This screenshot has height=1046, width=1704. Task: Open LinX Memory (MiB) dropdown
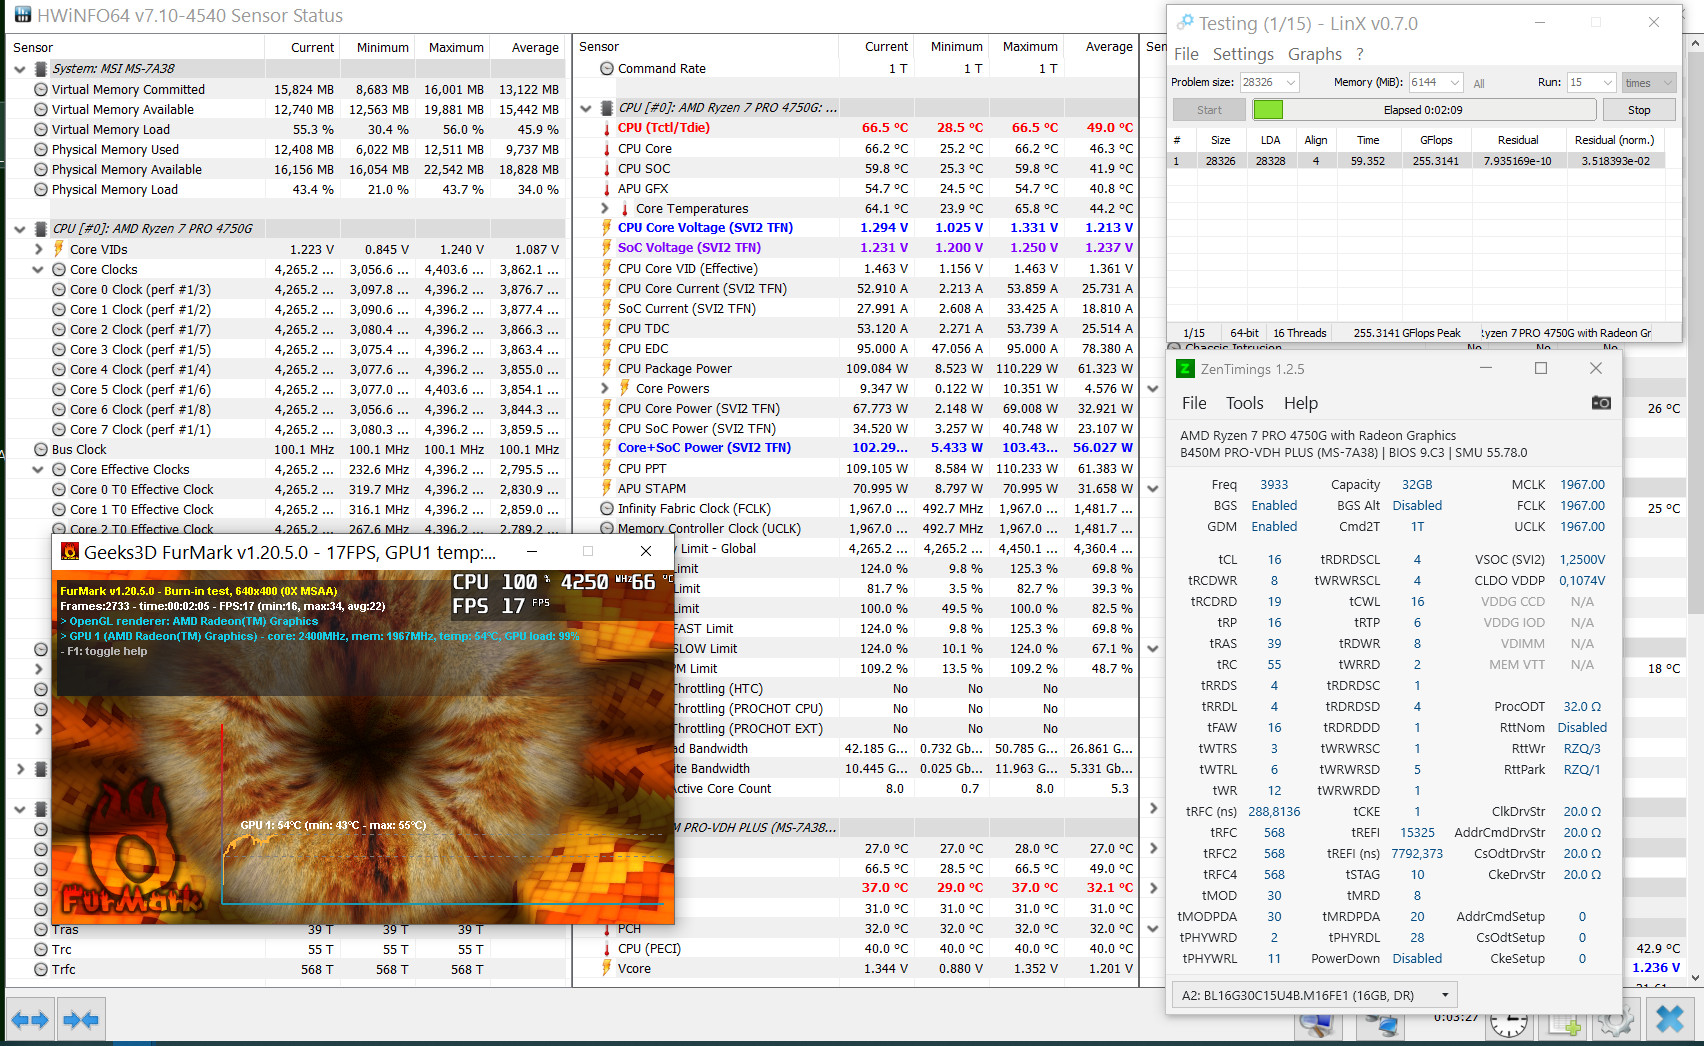coord(1454,82)
